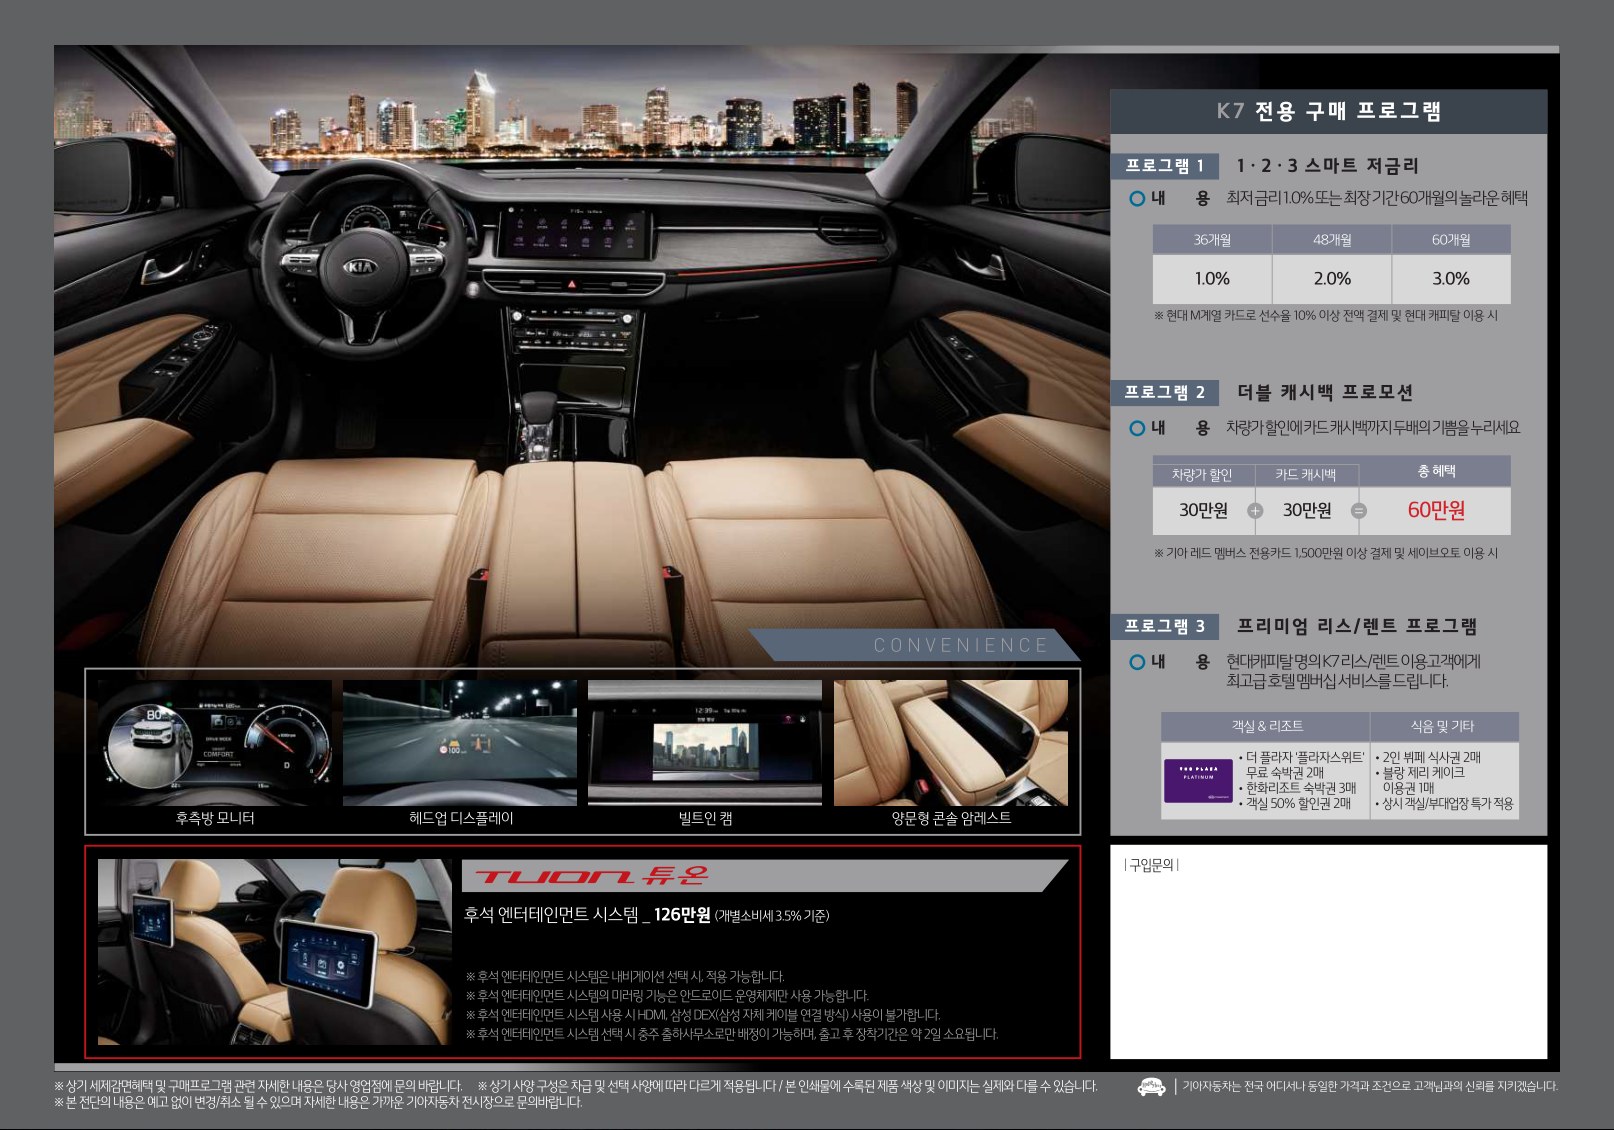This screenshot has height=1130, width=1614.
Task: Click the 프로그램 1 label tab
Action: click(1164, 166)
